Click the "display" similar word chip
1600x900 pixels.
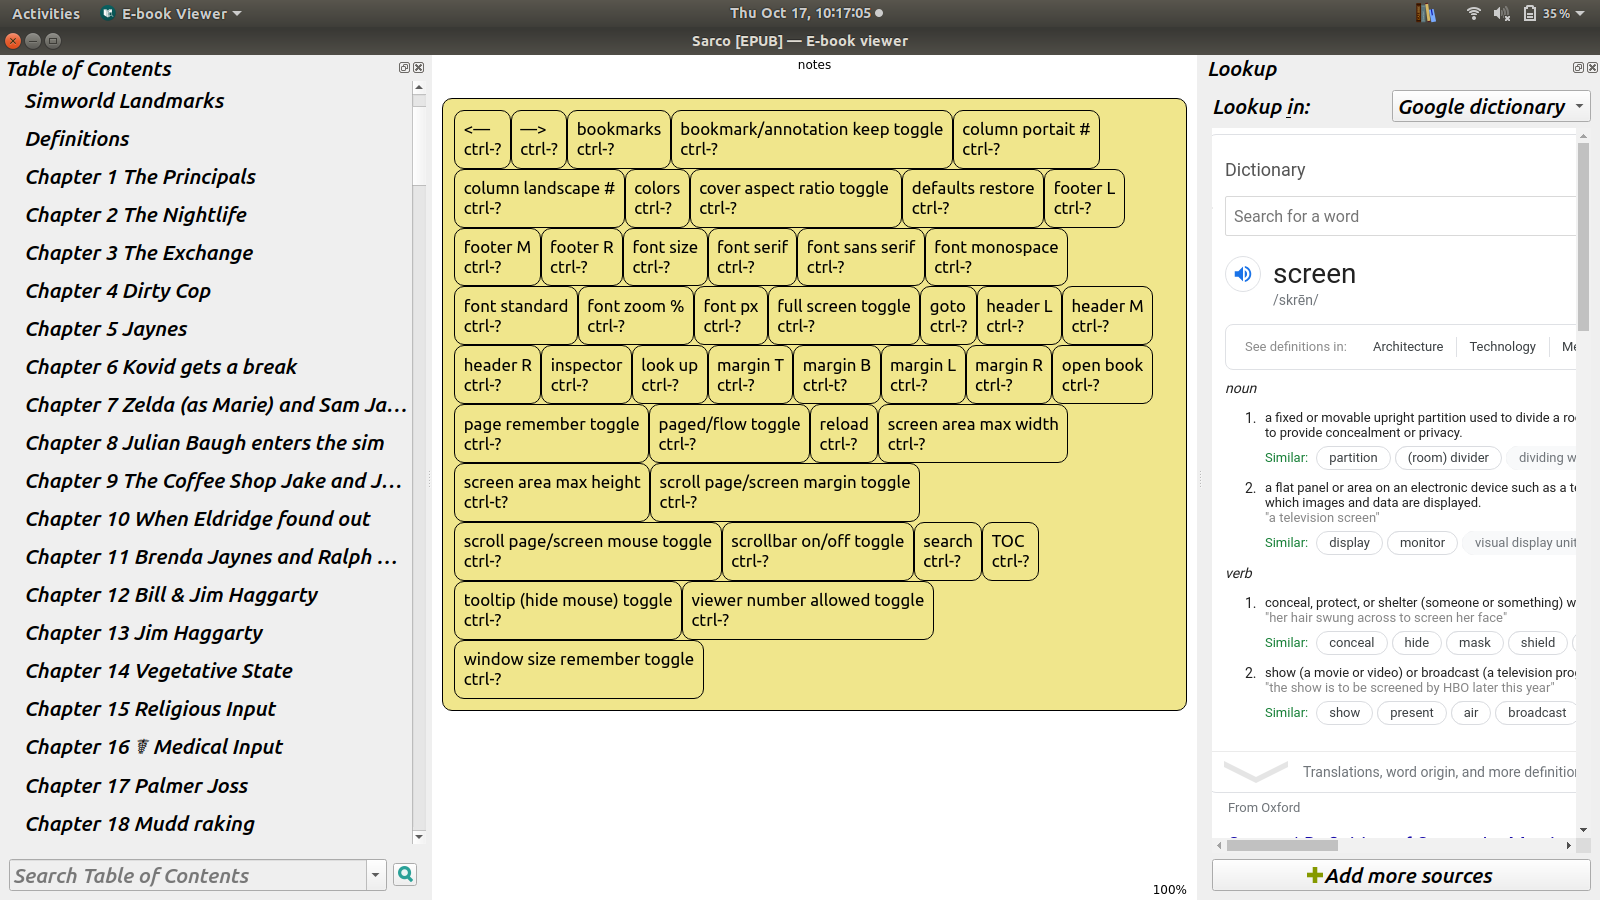pyautogui.click(x=1349, y=543)
